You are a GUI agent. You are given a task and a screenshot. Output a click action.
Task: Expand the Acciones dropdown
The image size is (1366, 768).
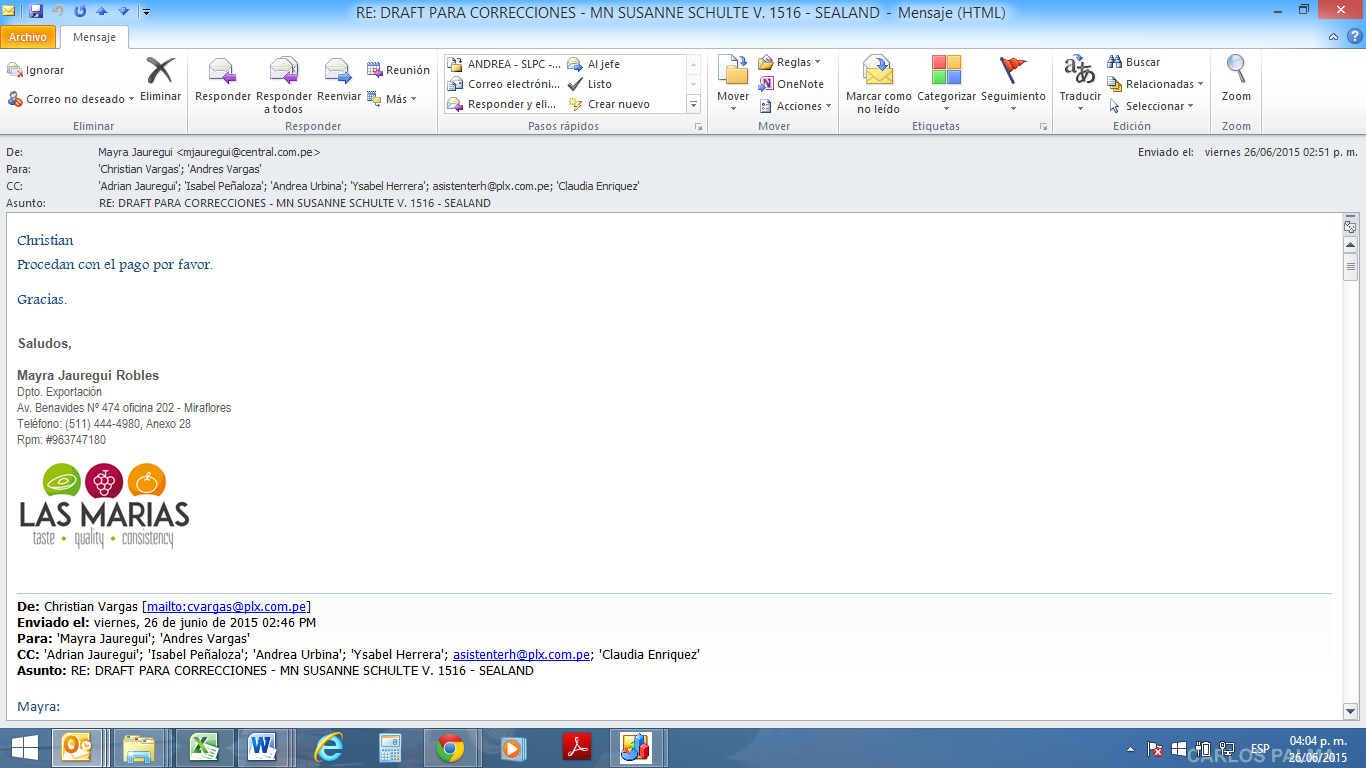(828, 106)
